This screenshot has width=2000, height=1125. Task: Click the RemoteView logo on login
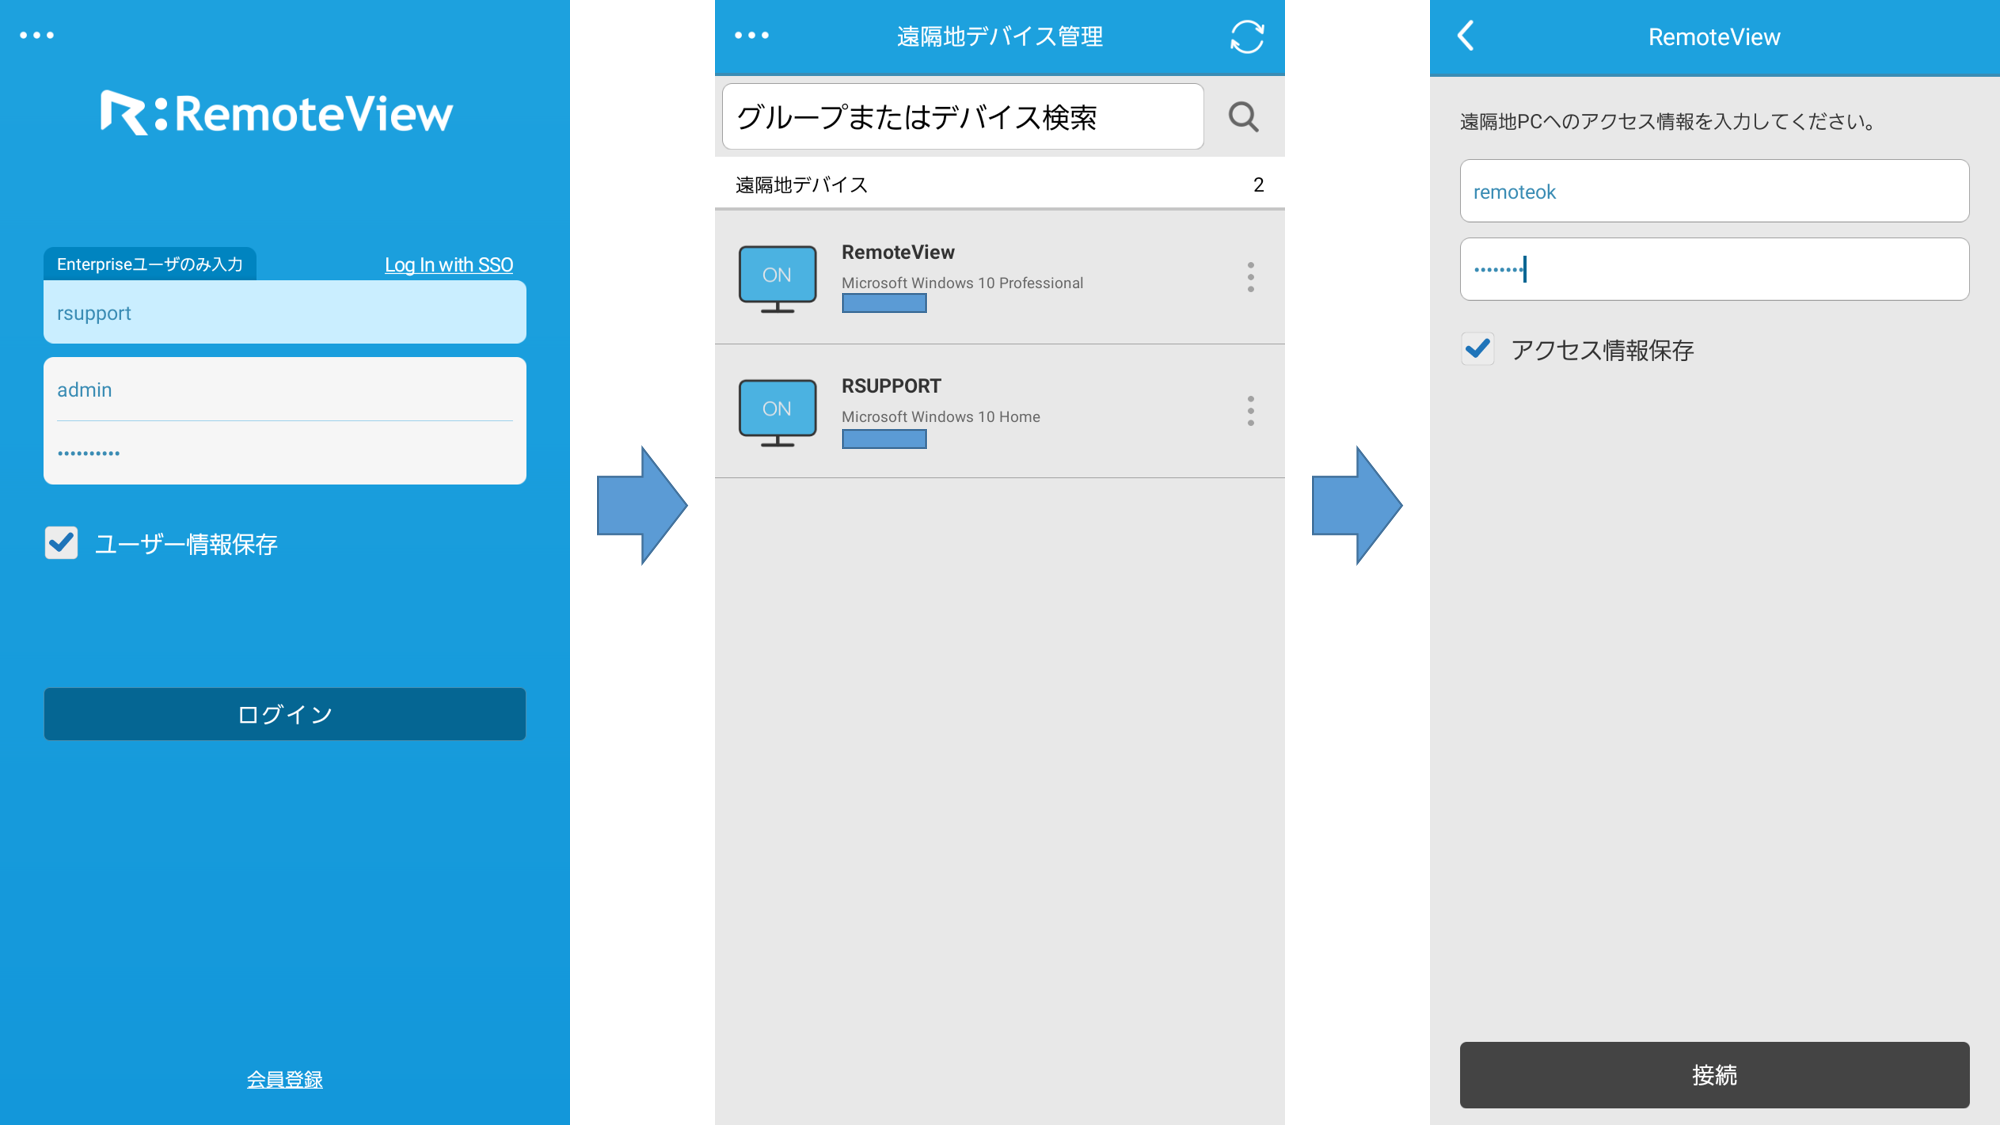point(277,113)
